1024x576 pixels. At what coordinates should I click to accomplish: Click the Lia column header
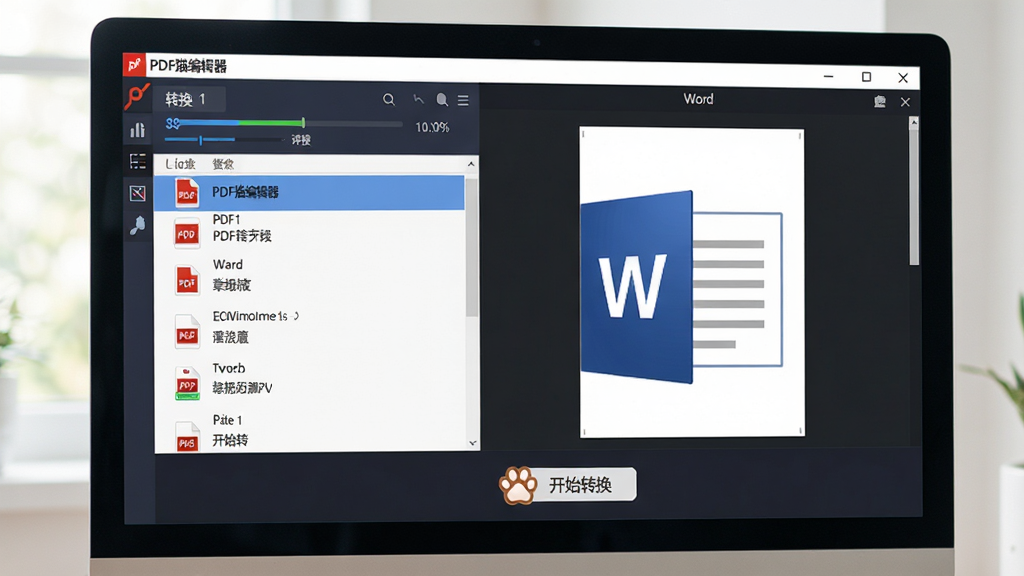pyautogui.click(x=180, y=164)
